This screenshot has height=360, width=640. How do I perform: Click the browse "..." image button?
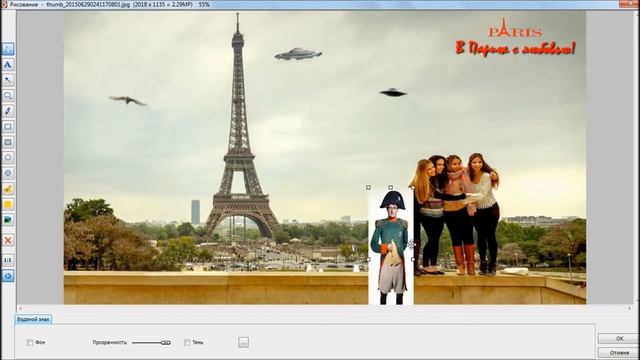point(243,342)
